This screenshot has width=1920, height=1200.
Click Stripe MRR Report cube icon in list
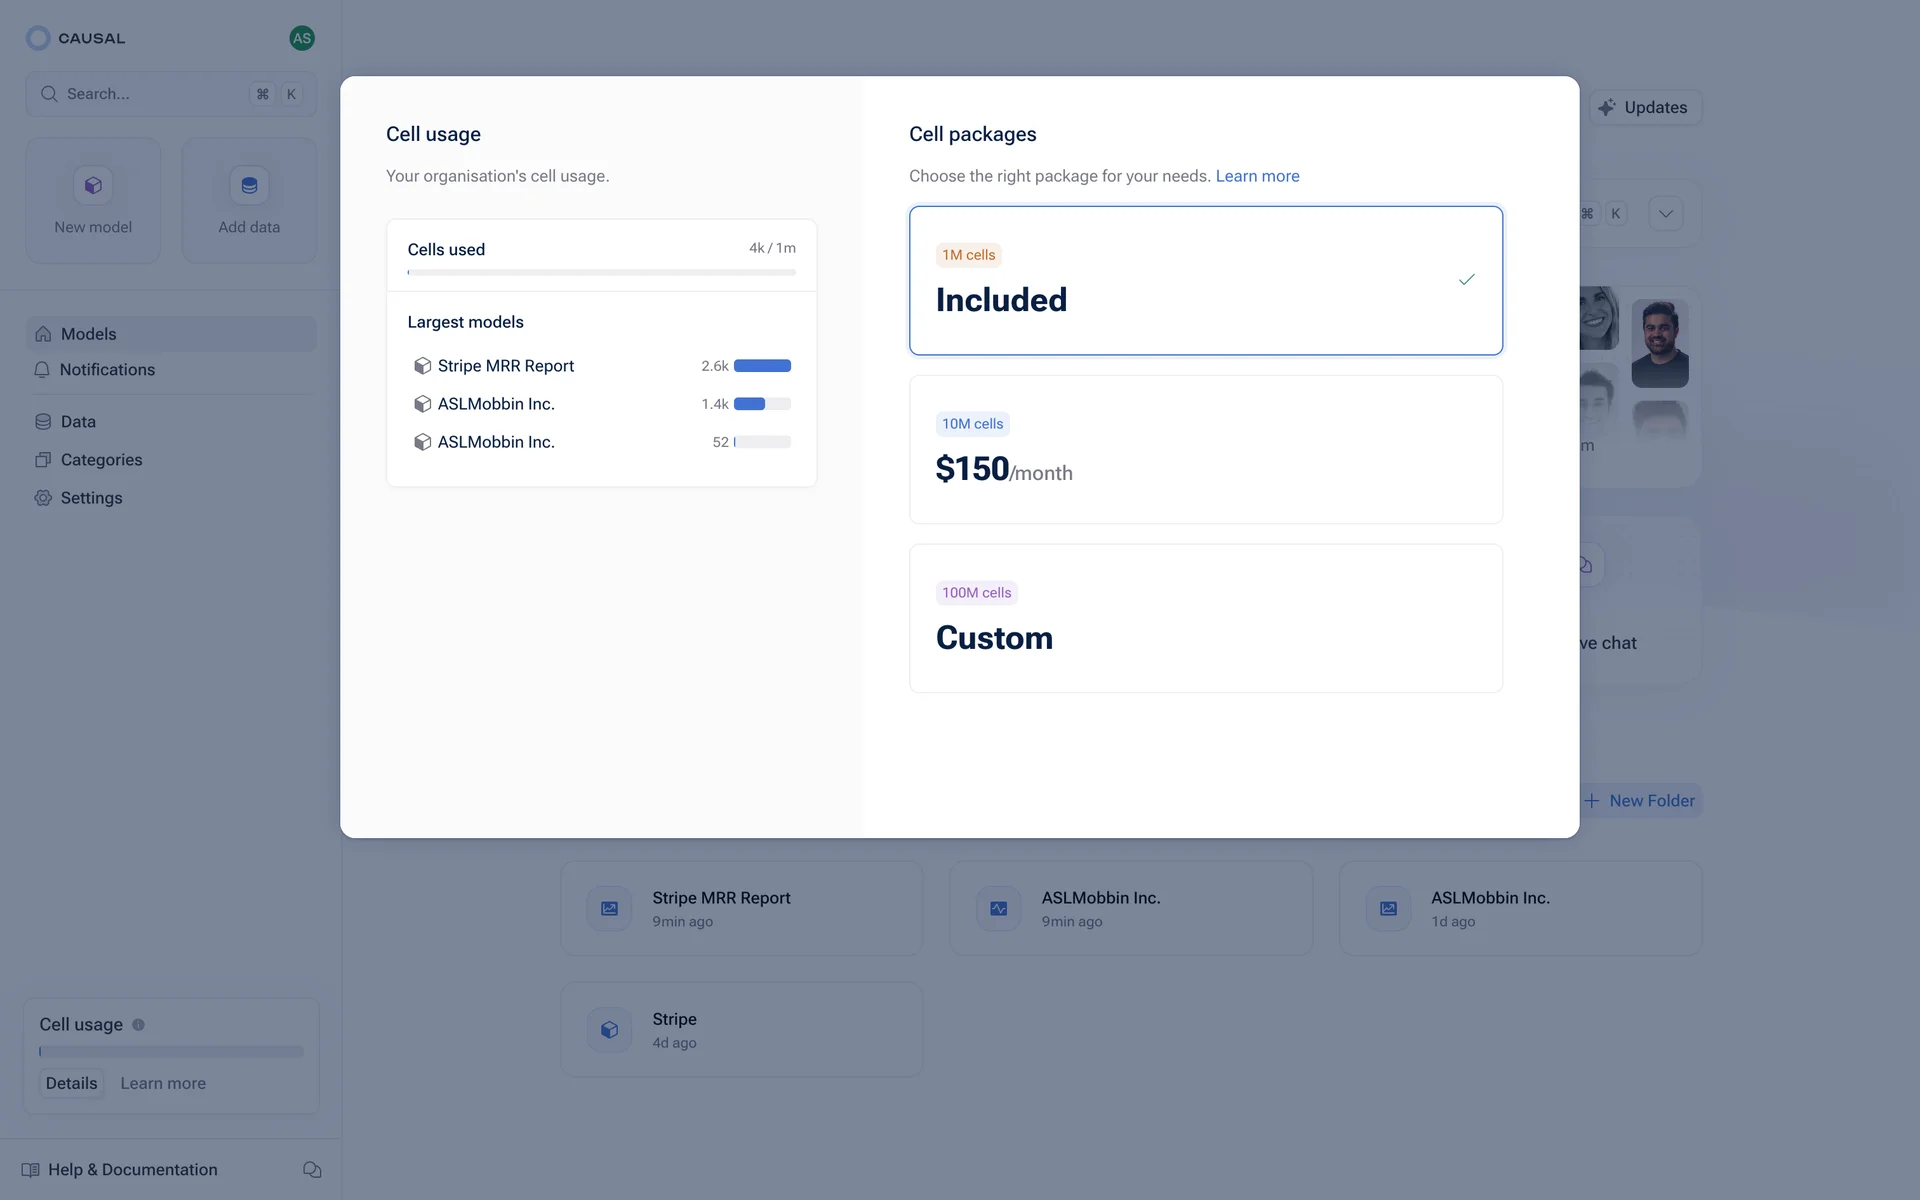tap(422, 366)
